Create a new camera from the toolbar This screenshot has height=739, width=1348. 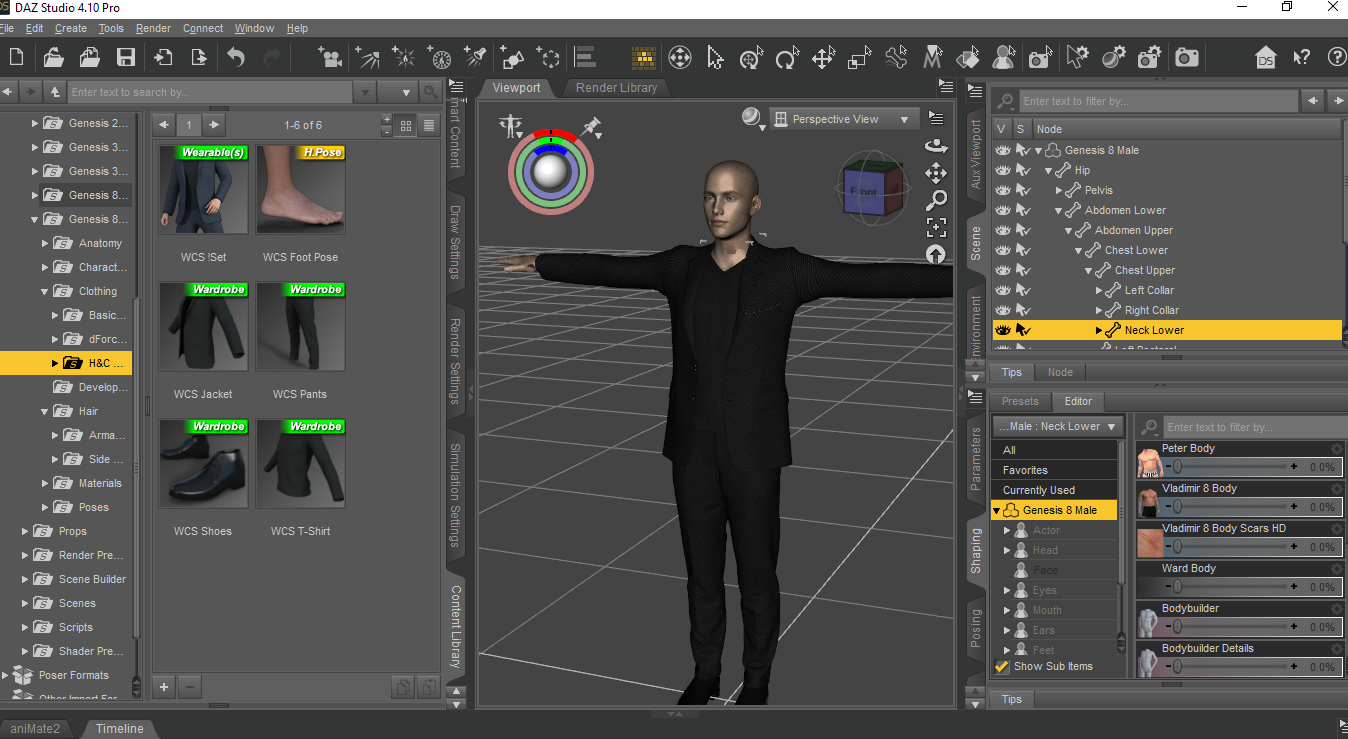(329, 57)
